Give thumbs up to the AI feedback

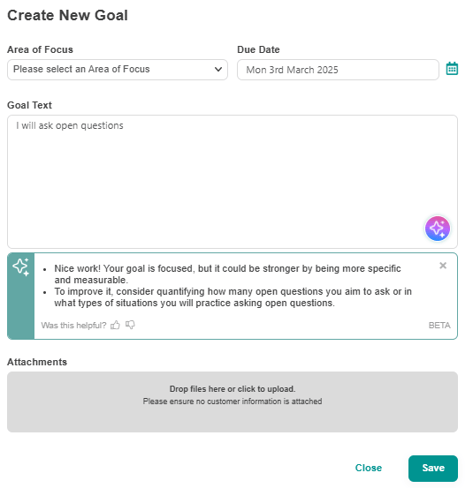[x=115, y=325]
